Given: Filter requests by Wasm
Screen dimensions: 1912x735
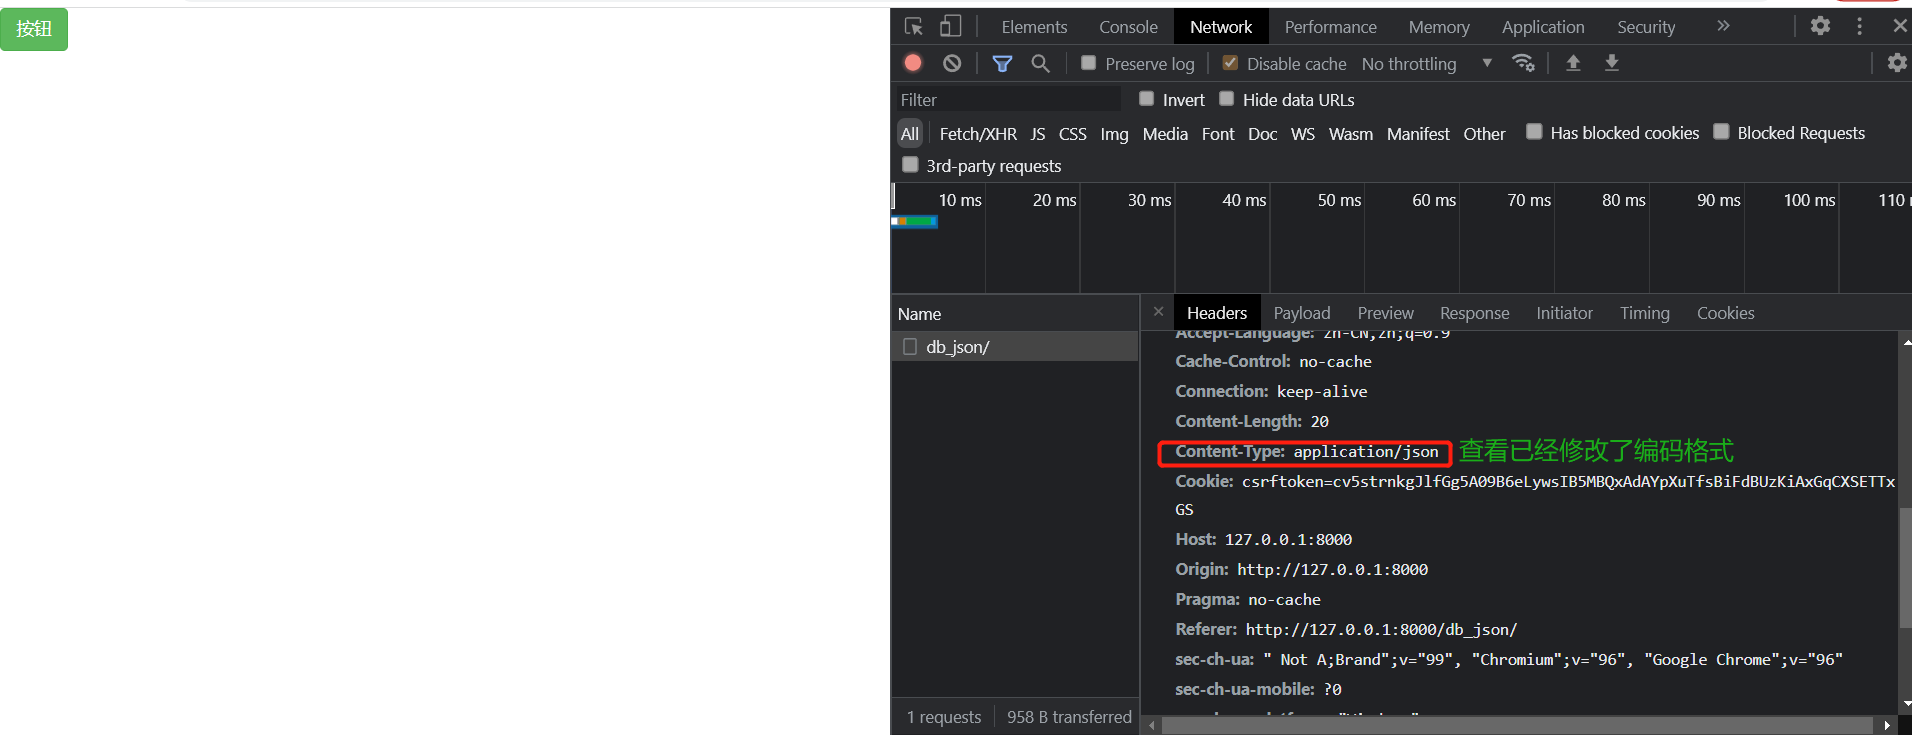Looking at the screenshot, I should [x=1351, y=133].
